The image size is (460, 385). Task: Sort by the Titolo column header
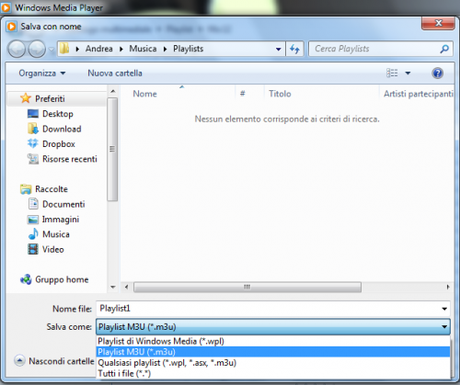280,94
